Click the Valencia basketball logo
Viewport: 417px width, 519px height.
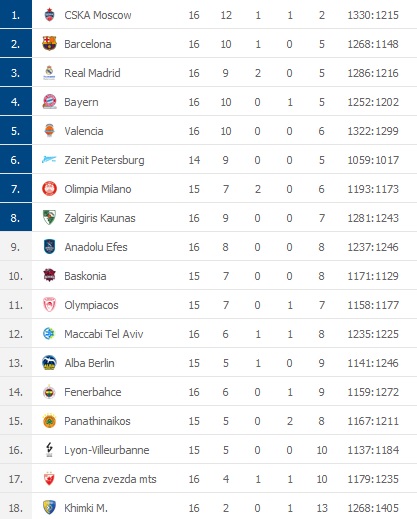point(49,131)
